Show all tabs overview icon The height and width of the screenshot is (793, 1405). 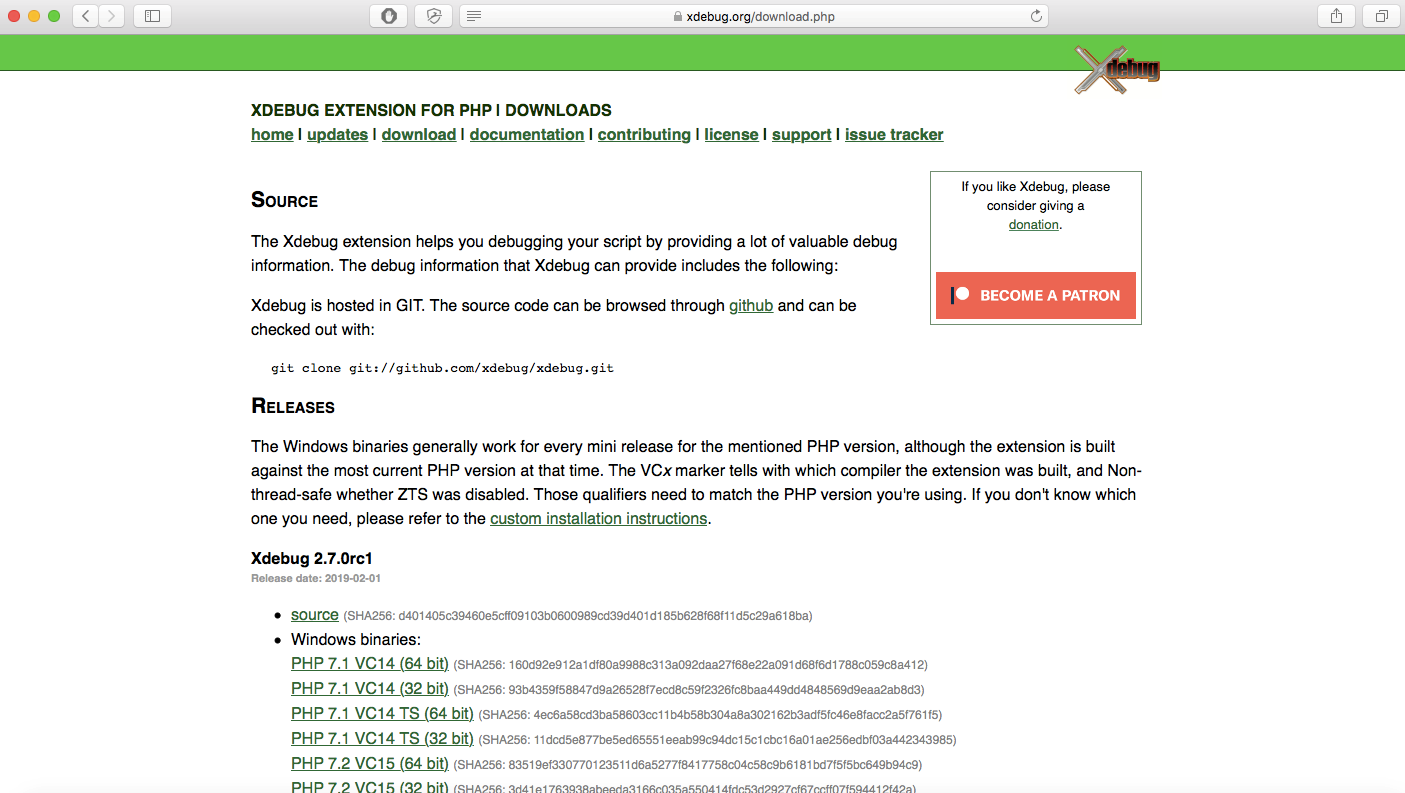click(x=1382, y=16)
